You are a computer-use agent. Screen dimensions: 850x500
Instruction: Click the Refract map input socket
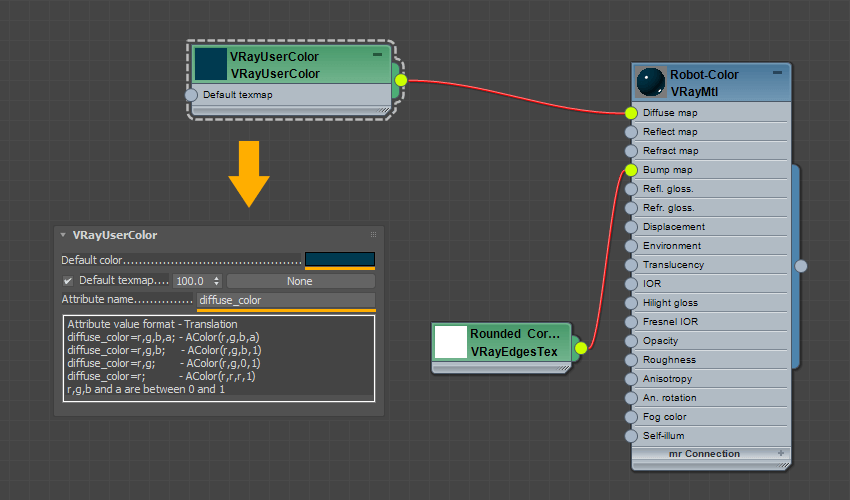pyautogui.click(x=631, y=151)
